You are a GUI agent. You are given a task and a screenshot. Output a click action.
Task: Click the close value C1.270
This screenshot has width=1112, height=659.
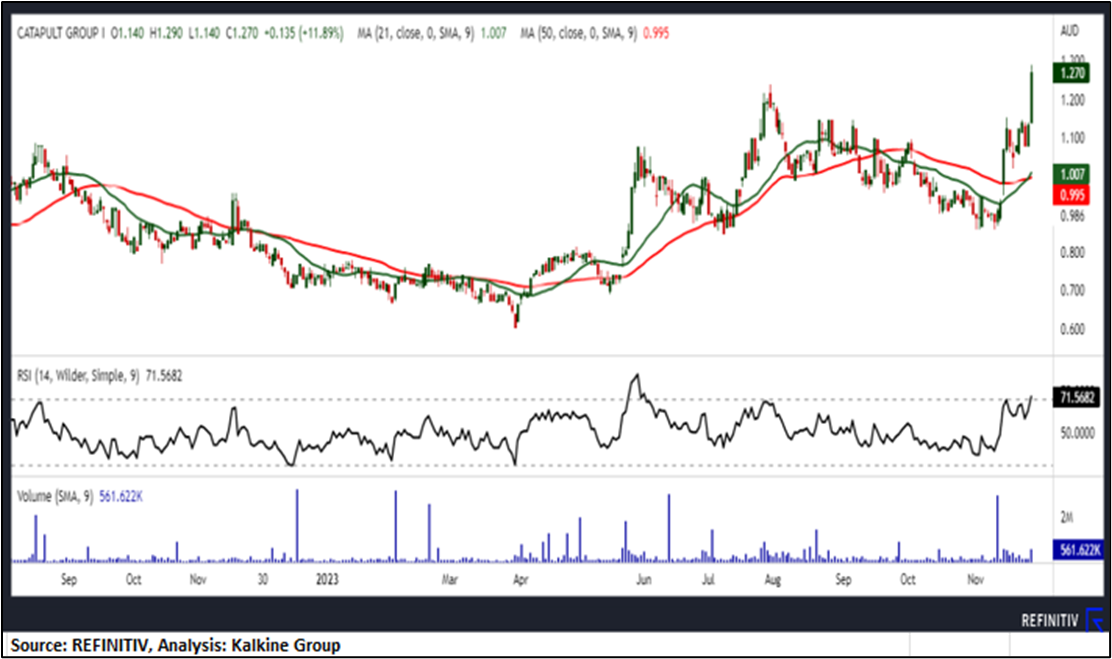[242, 33]
